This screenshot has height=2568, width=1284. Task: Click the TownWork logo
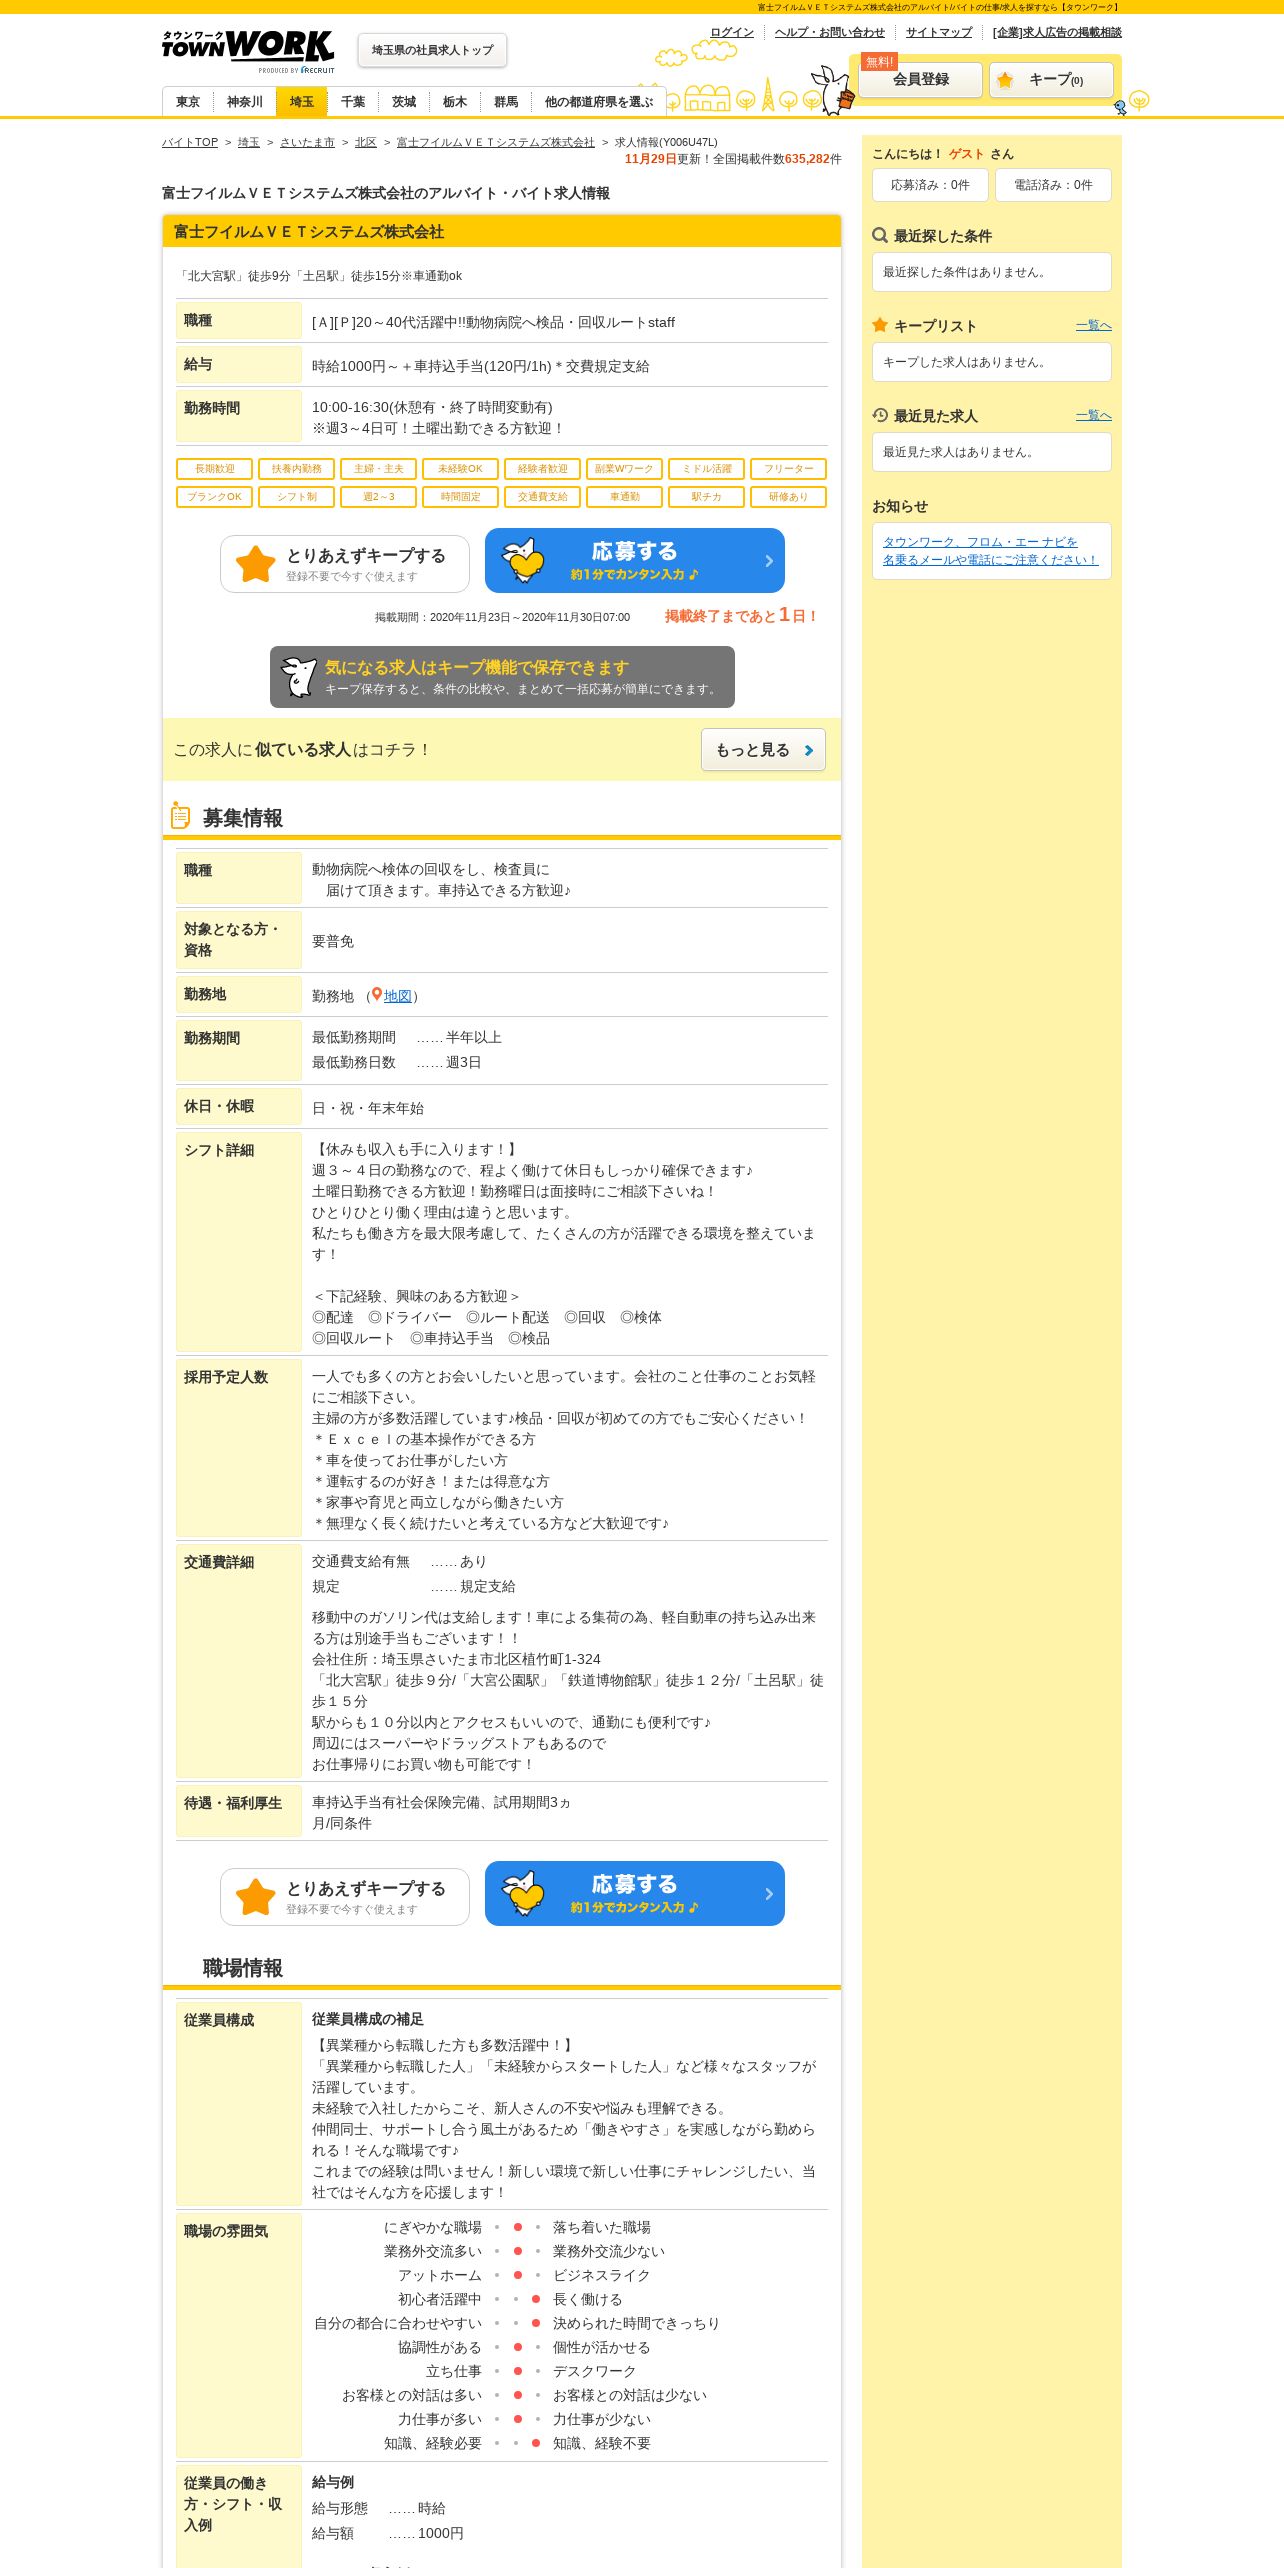pyautogui.click(x=248, y=51)
